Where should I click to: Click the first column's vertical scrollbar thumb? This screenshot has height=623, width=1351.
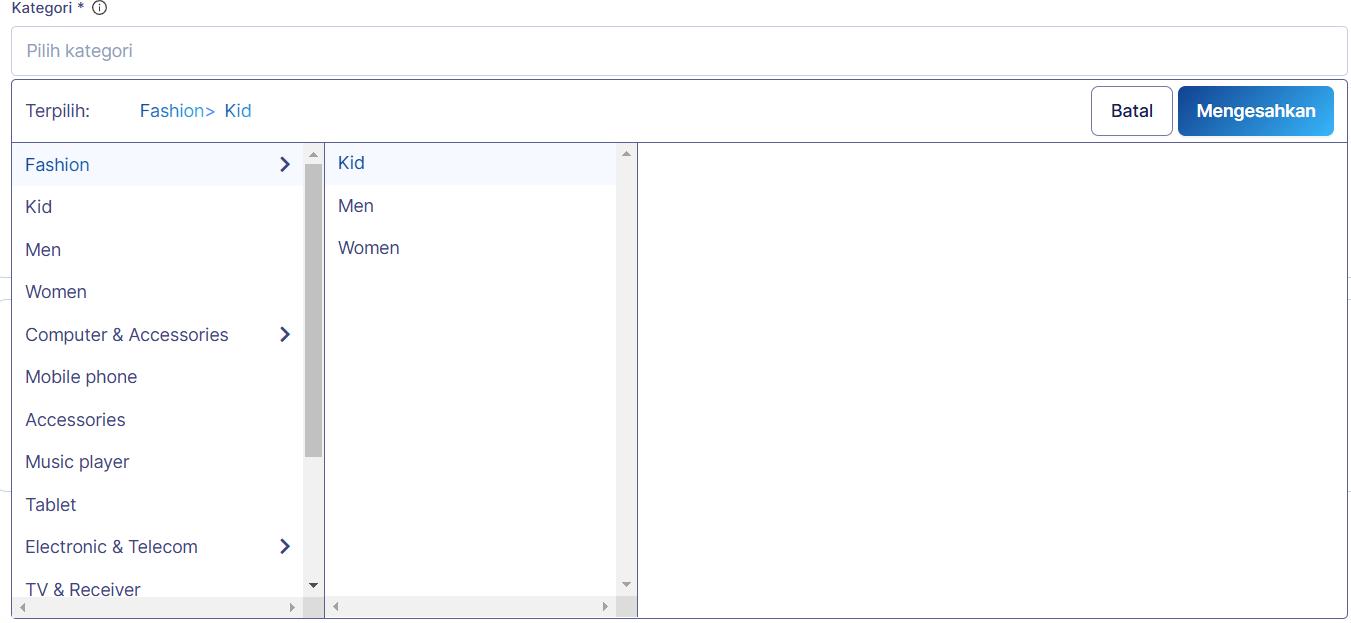click(313, 310)
